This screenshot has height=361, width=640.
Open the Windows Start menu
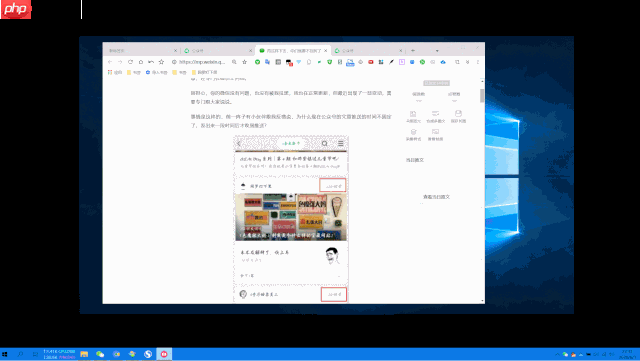coord(4,354)
